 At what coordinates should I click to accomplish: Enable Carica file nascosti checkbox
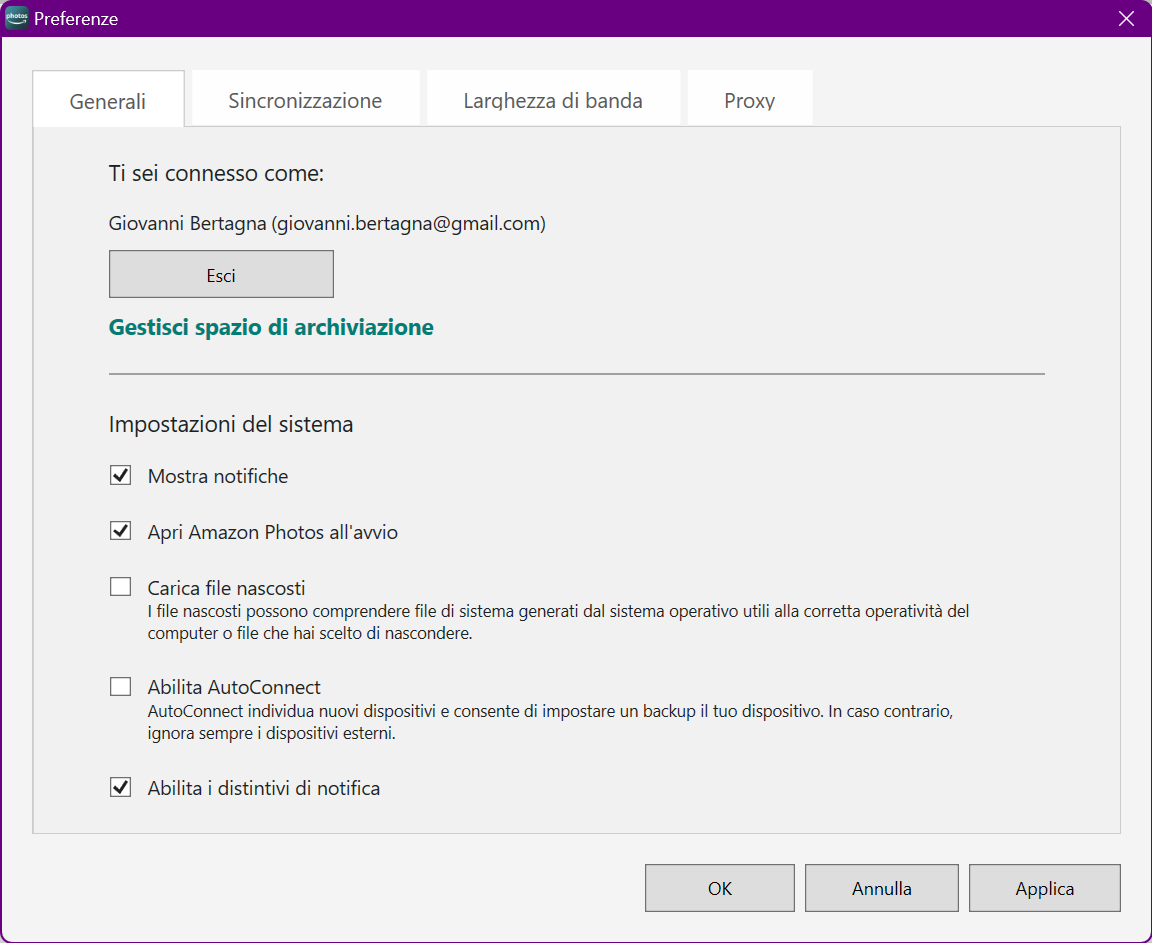120,587
